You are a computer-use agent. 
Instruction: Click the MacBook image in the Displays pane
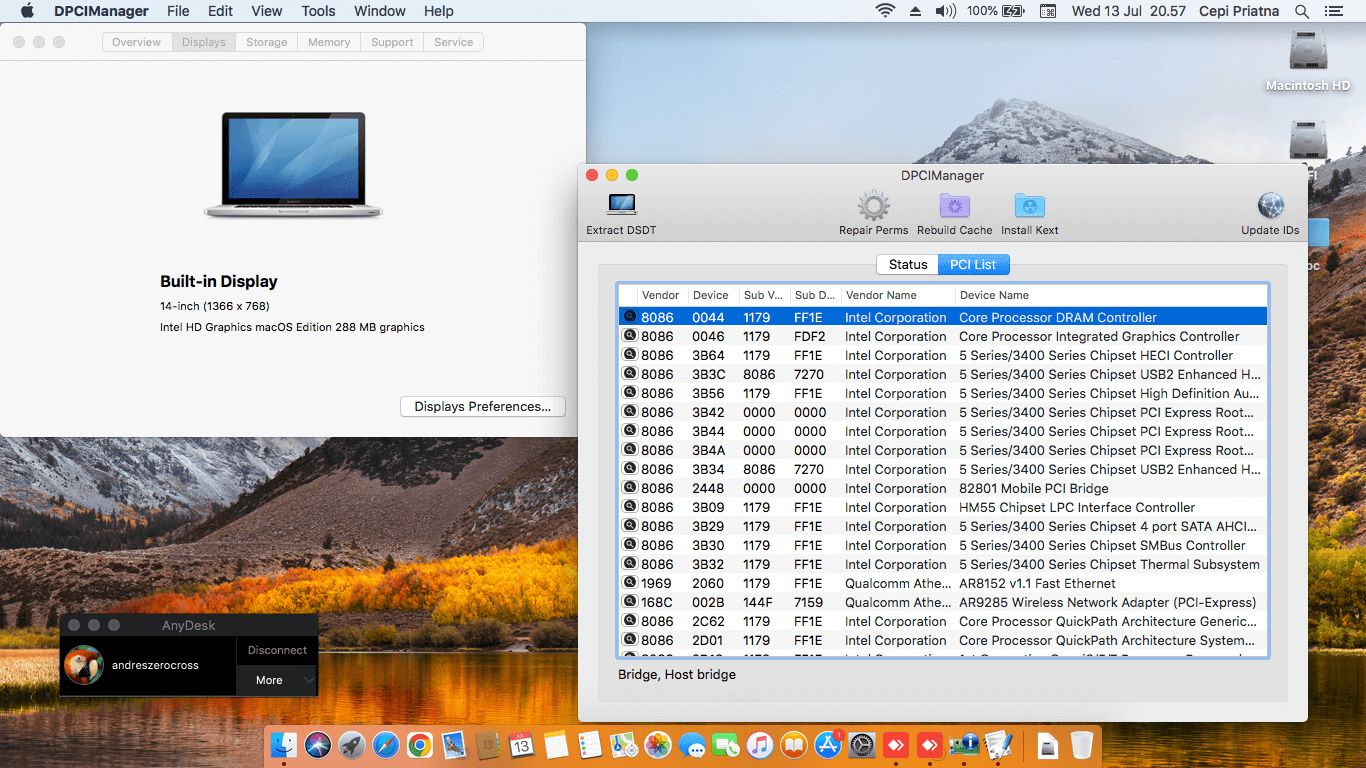point(293,164)
